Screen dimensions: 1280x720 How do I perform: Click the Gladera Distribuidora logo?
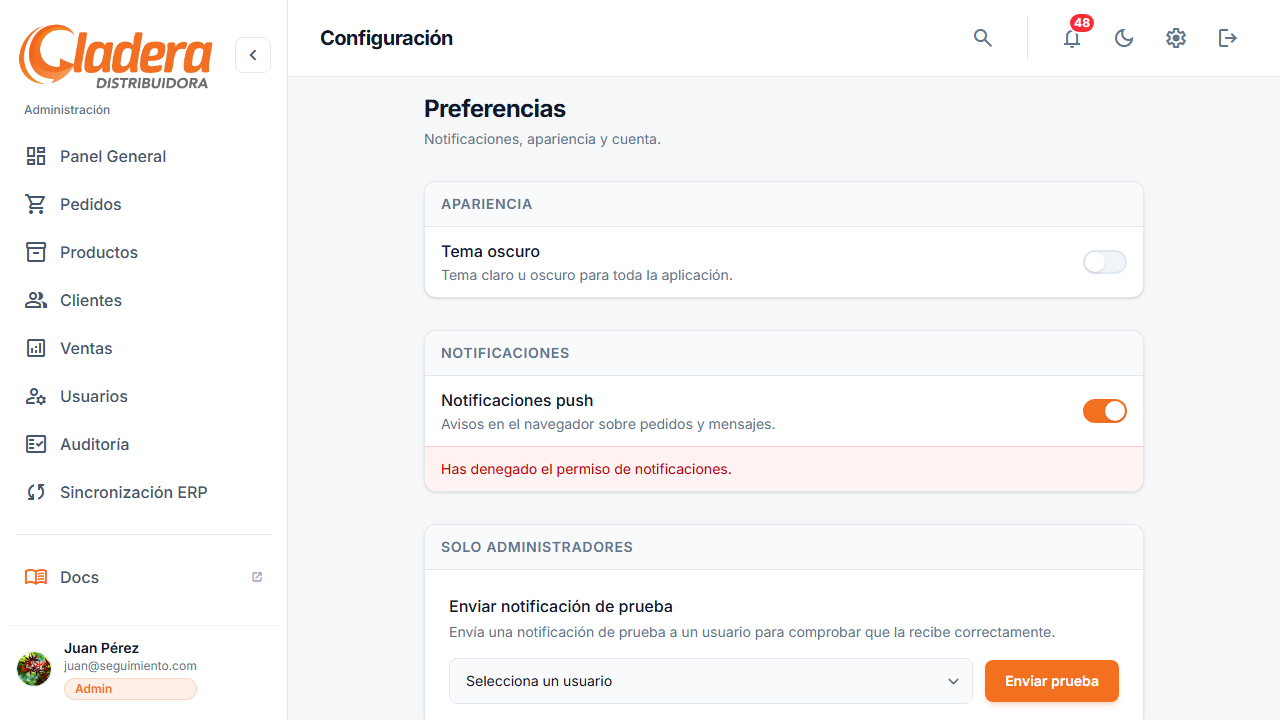pyautogui.click(x=115, y=57)
